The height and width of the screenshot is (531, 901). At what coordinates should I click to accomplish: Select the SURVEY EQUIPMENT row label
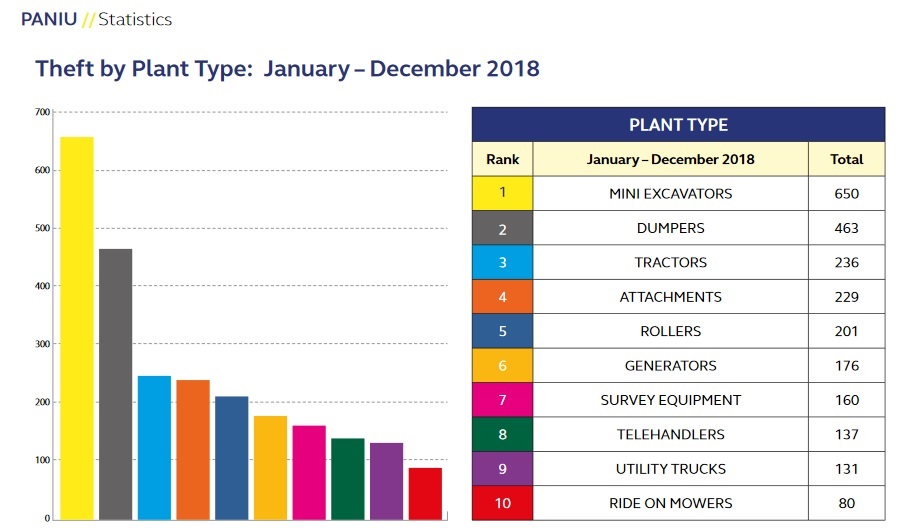coord(670,400)
